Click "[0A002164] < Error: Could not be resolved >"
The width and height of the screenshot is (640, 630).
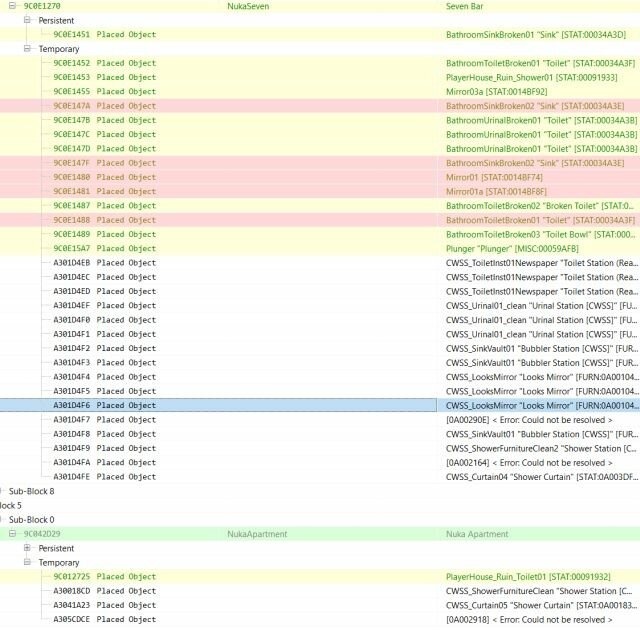529,462
